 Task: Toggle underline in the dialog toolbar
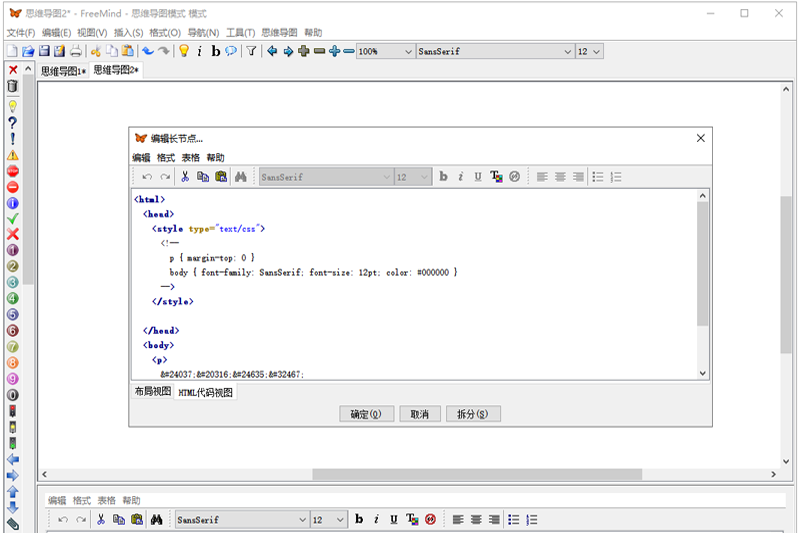(478, 177)
